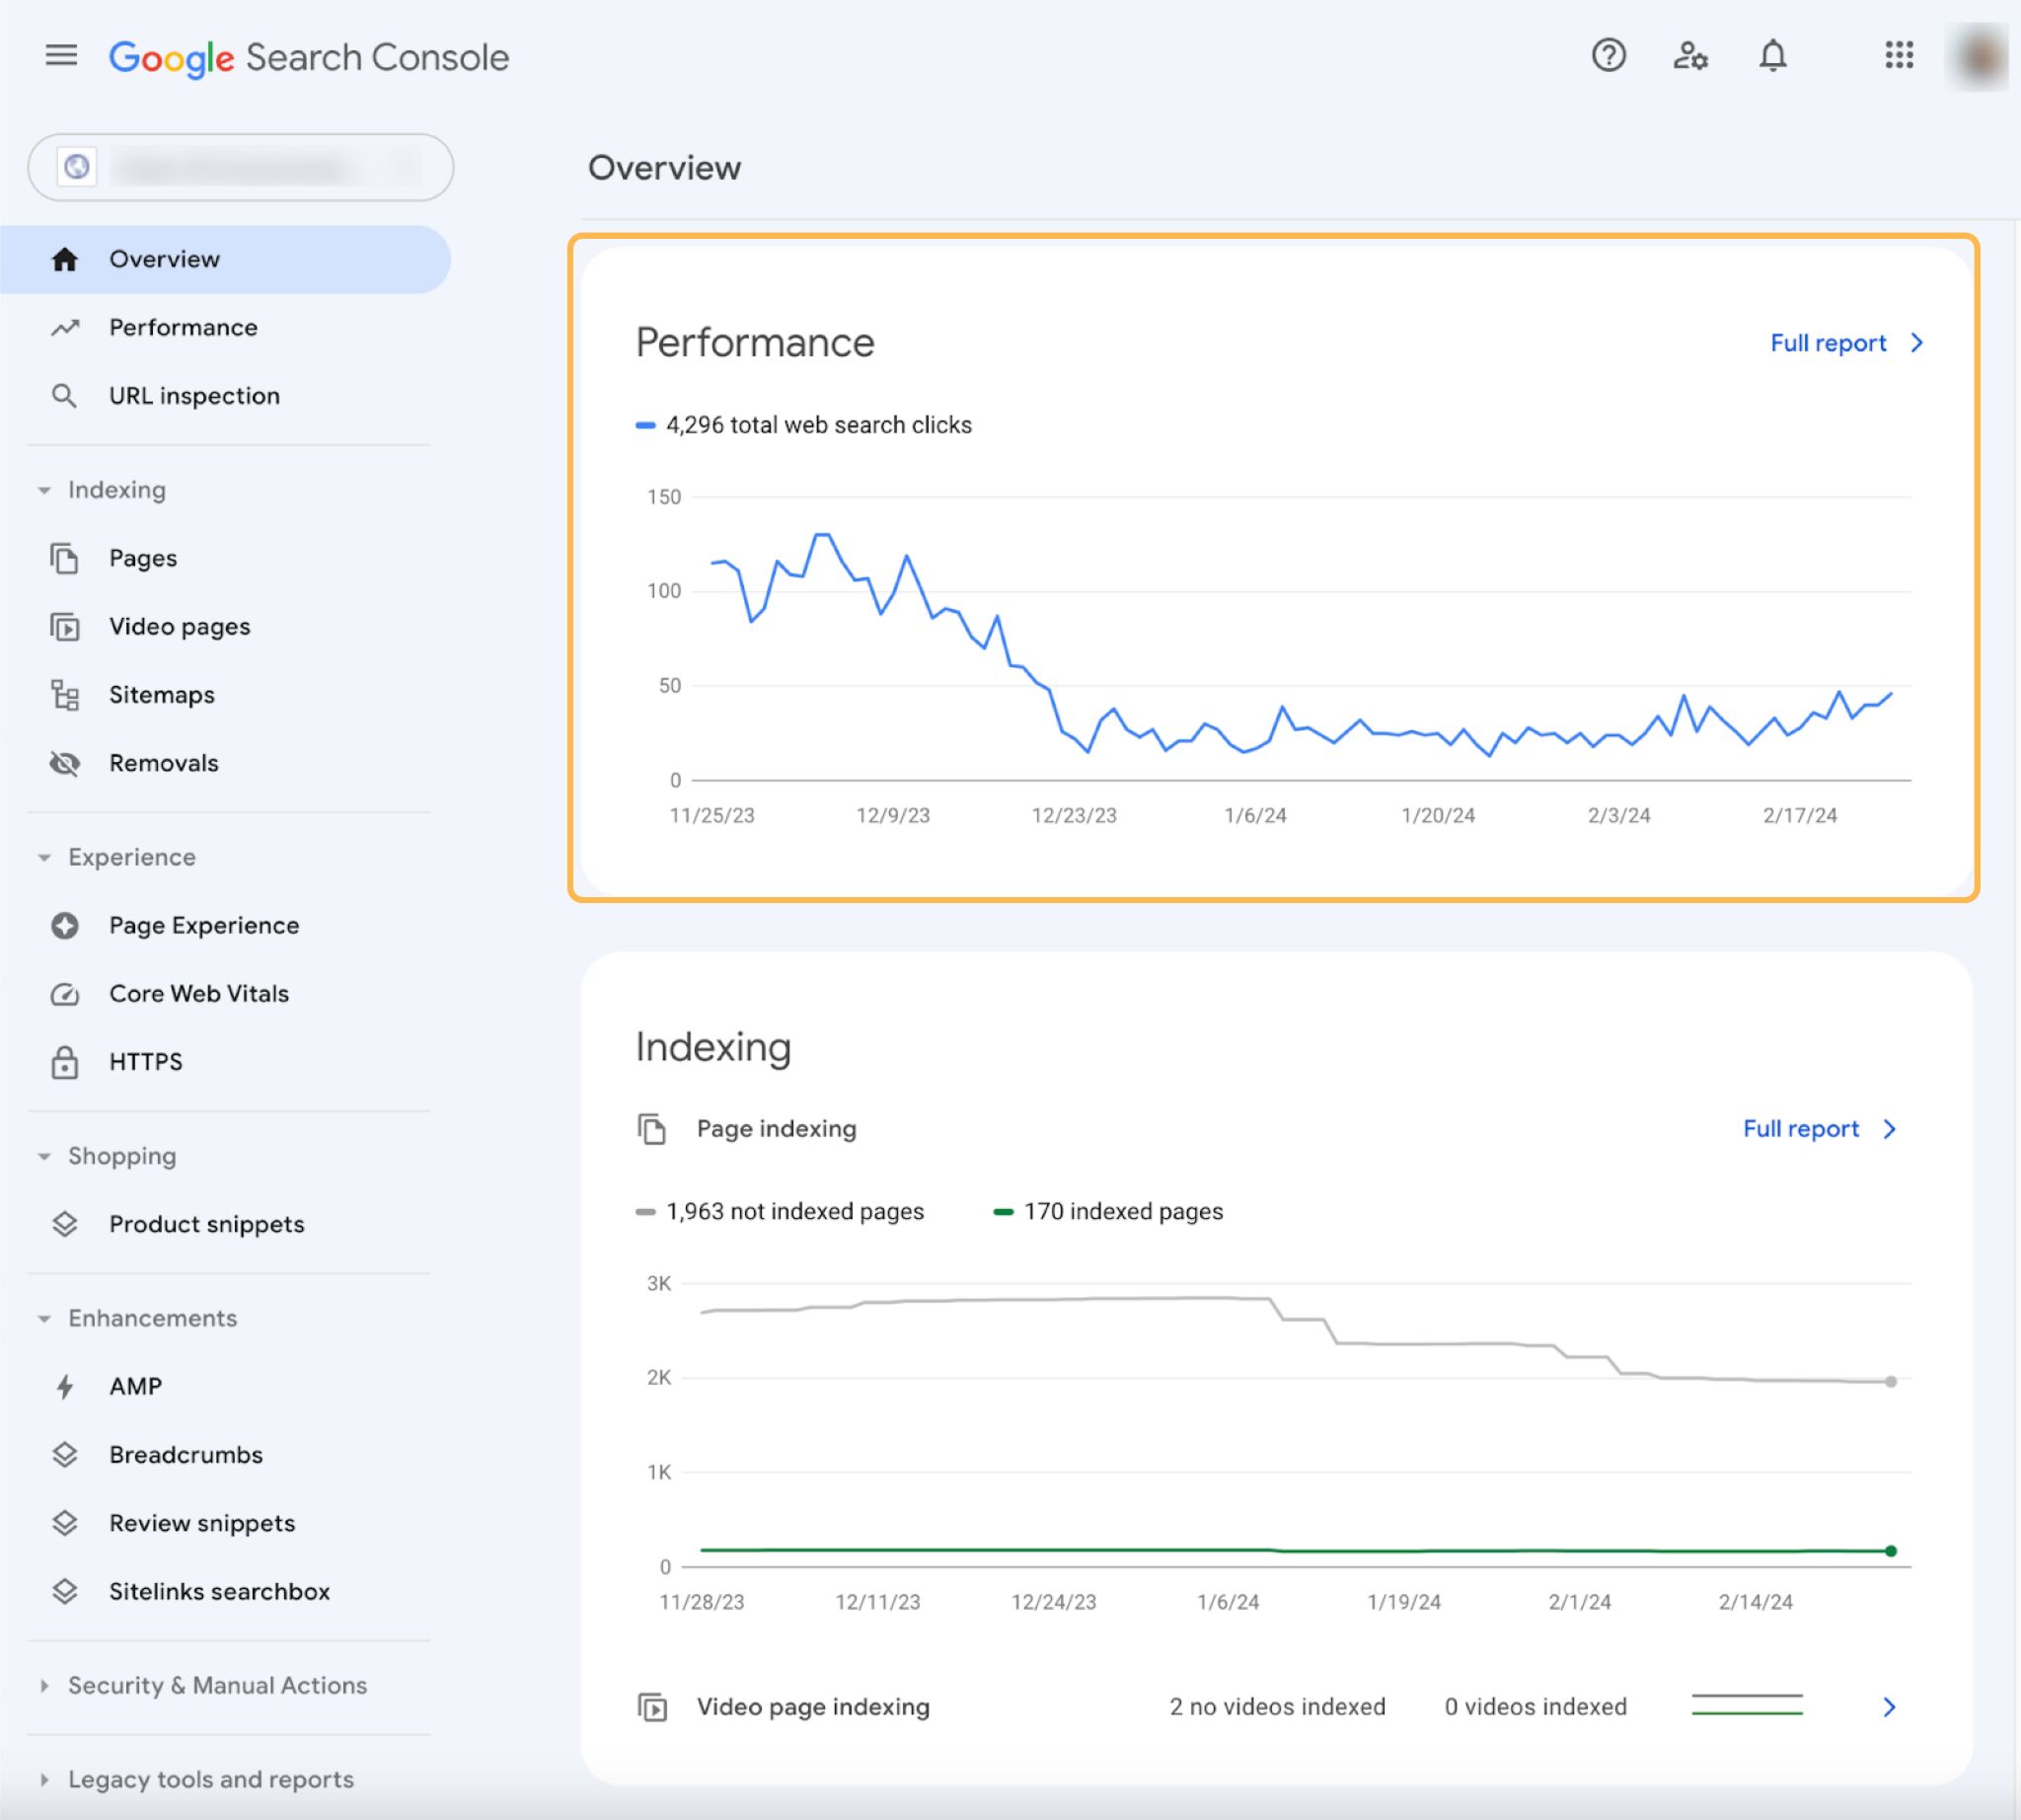
Task: Select the URL inspection magnifier icon
Action: (64, 395)
